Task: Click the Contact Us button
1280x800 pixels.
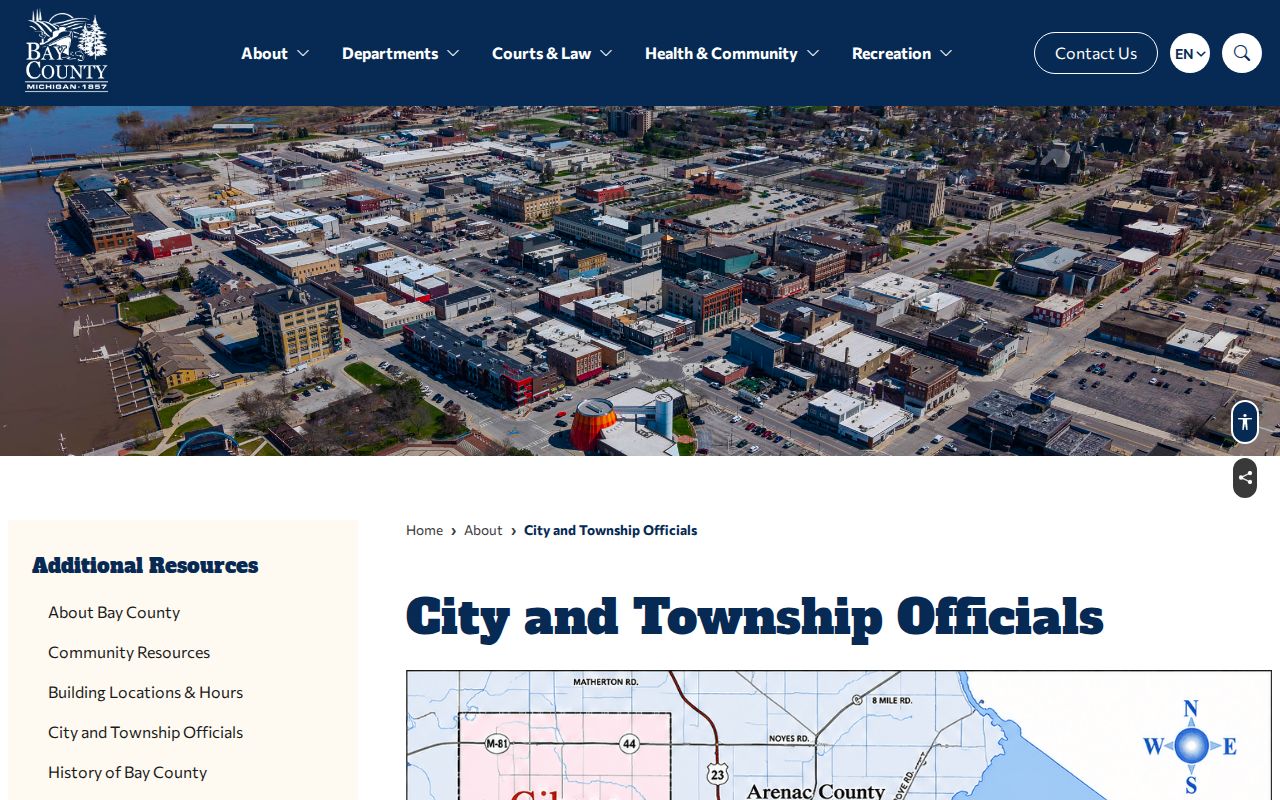Action: tap(1096, 53)
